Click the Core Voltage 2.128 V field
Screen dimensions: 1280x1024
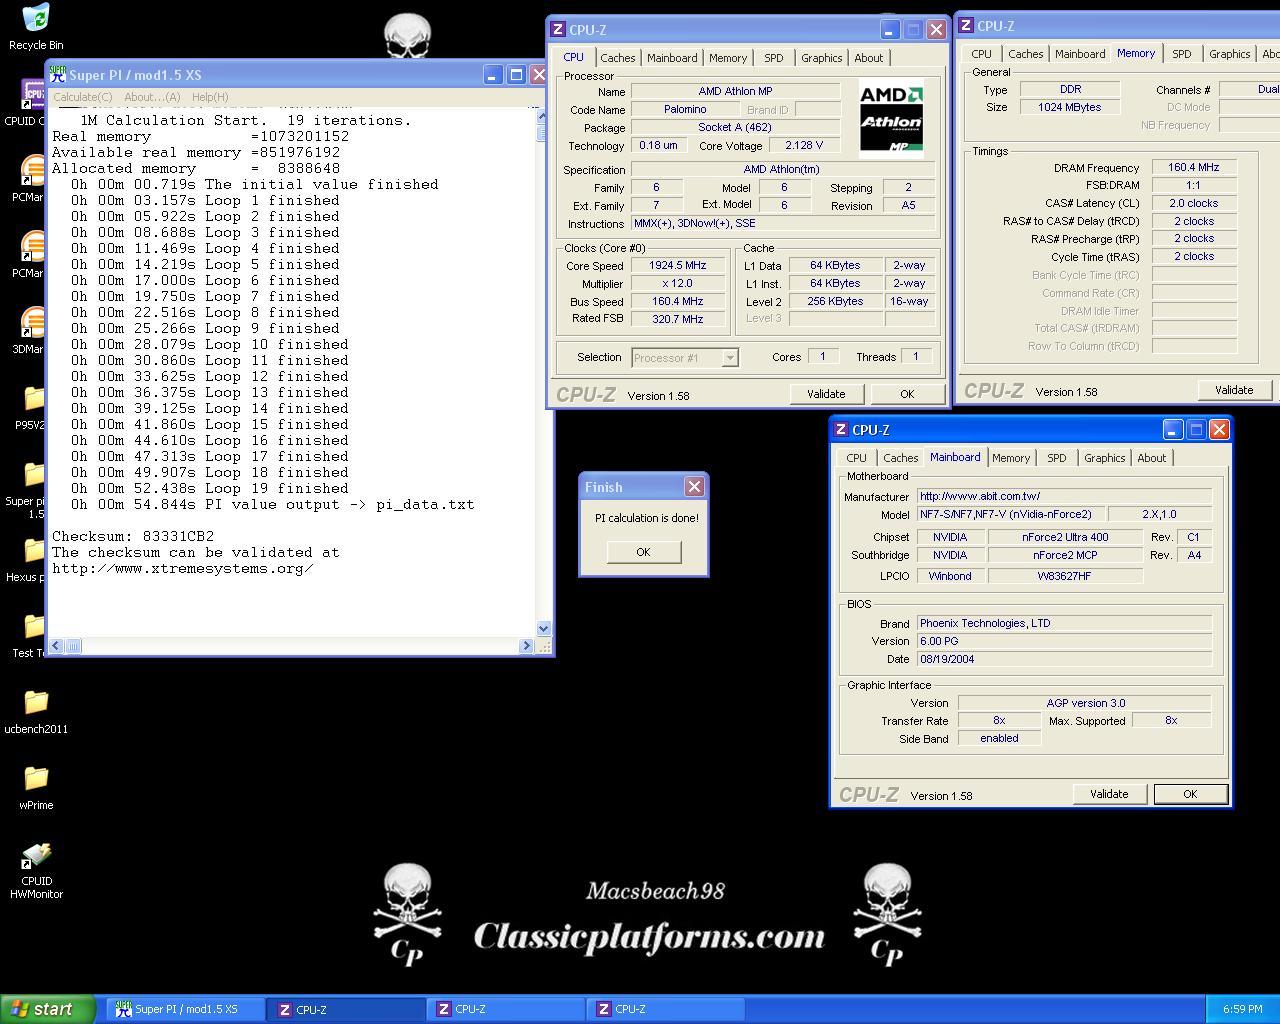click(804, 146)
